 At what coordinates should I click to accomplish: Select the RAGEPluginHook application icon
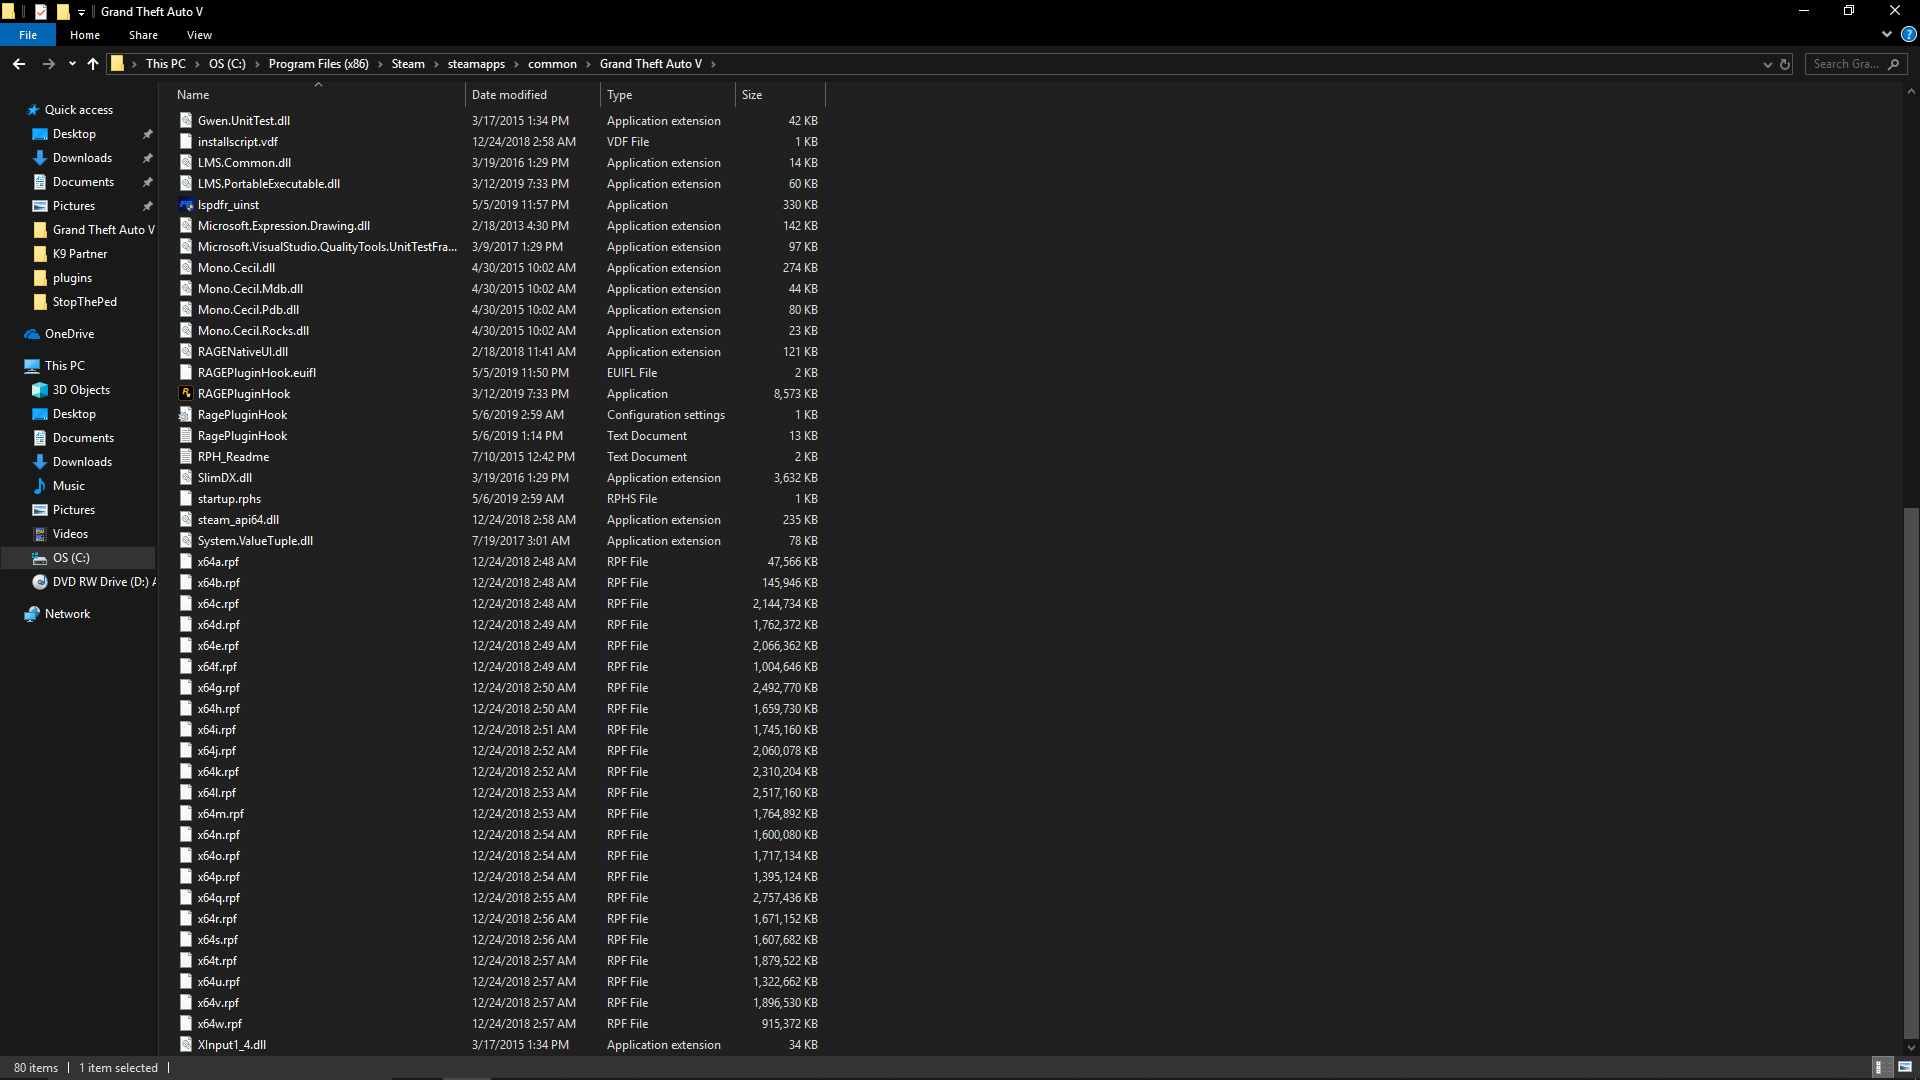coord(186,394)
